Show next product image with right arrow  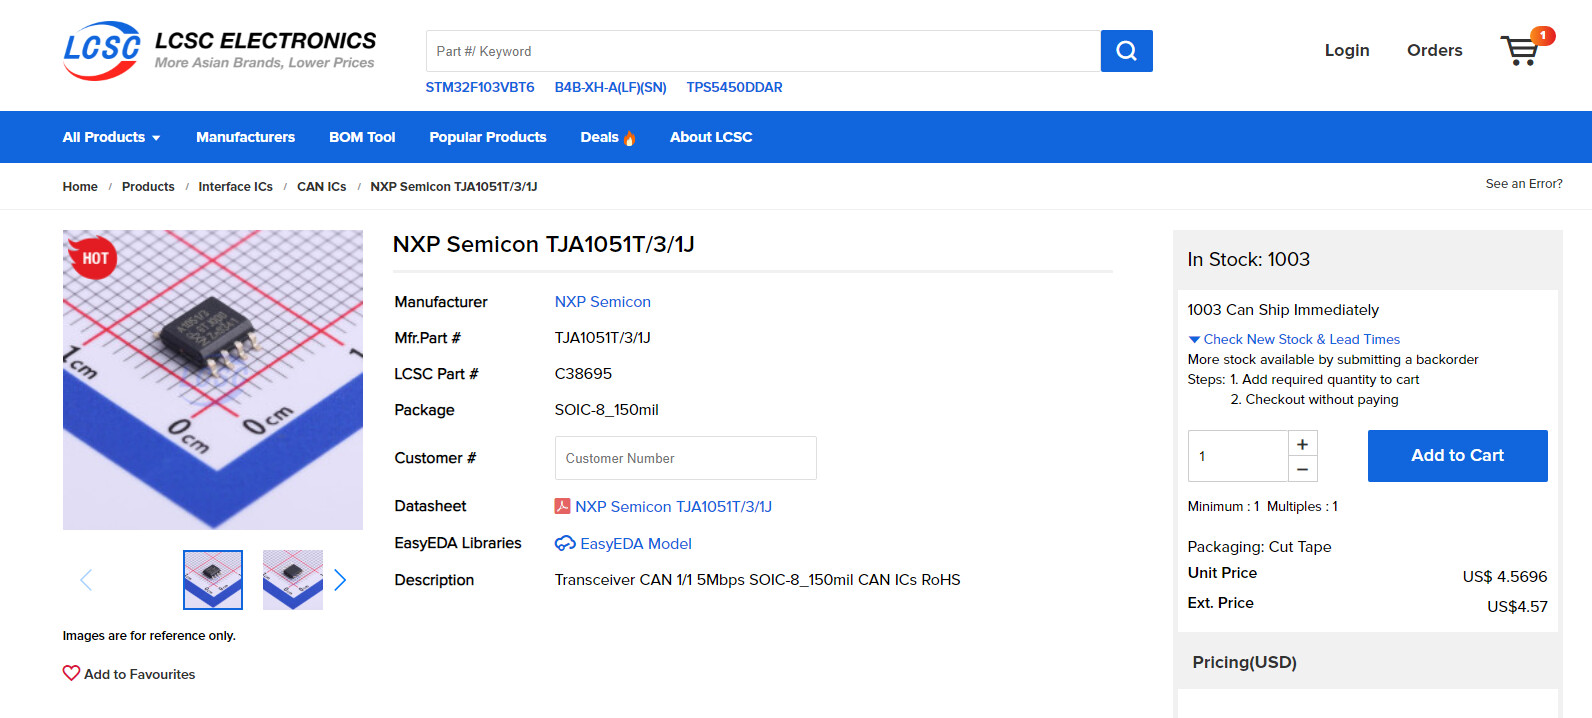[x=340, y=580]
